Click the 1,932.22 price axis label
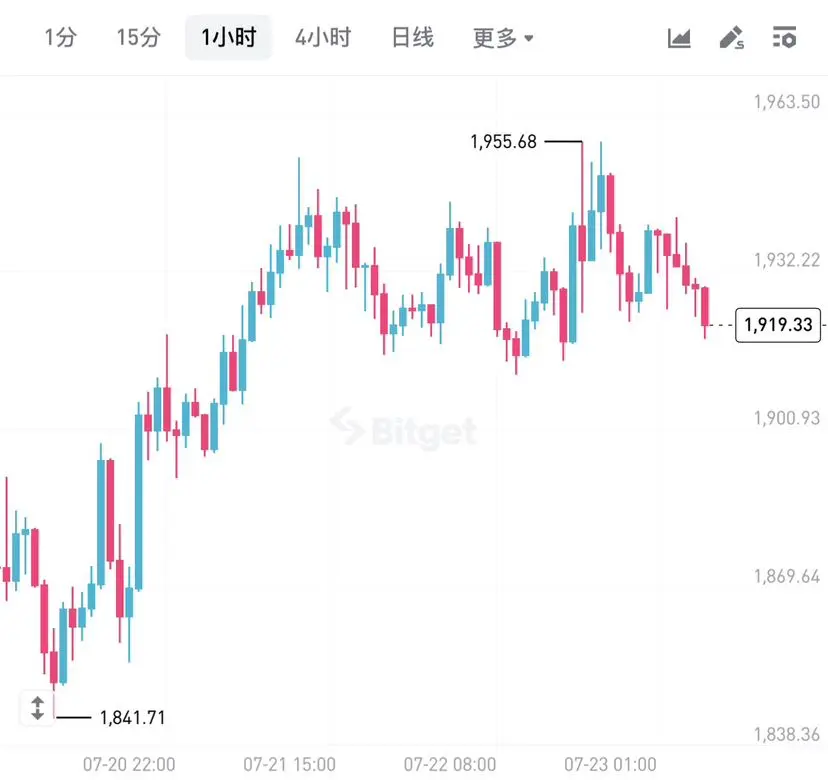Viewport: 828px width, 780px height. click(787, 260)
